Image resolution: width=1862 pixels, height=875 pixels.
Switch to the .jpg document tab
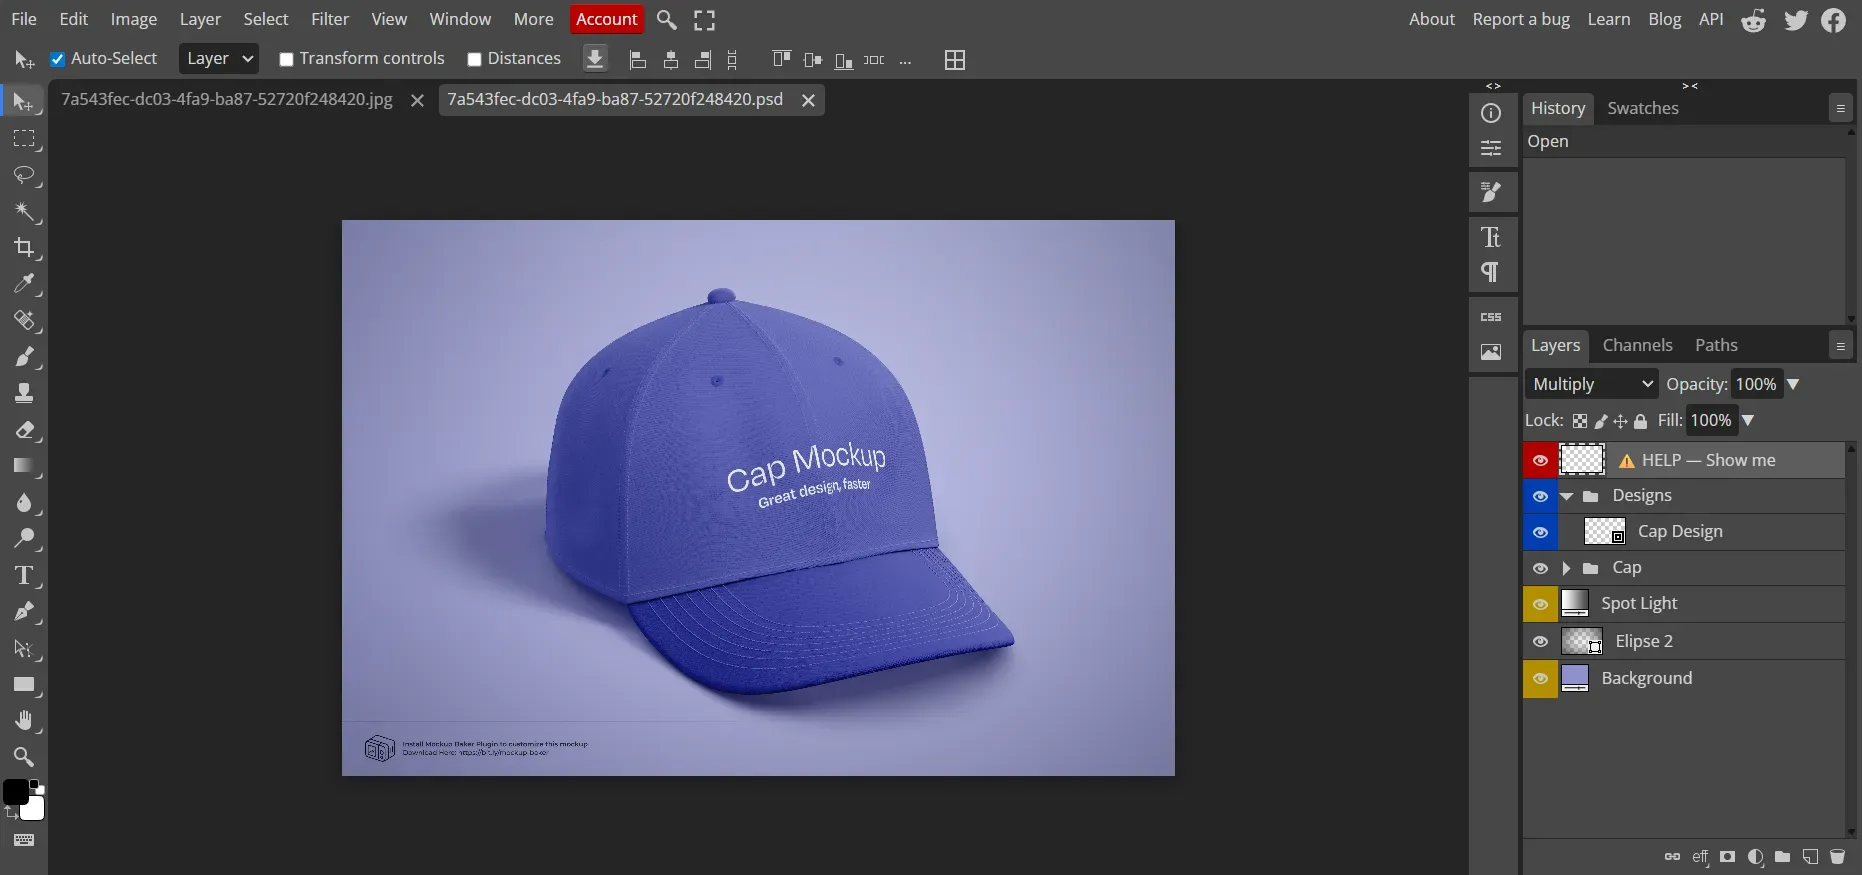point(227,100)
